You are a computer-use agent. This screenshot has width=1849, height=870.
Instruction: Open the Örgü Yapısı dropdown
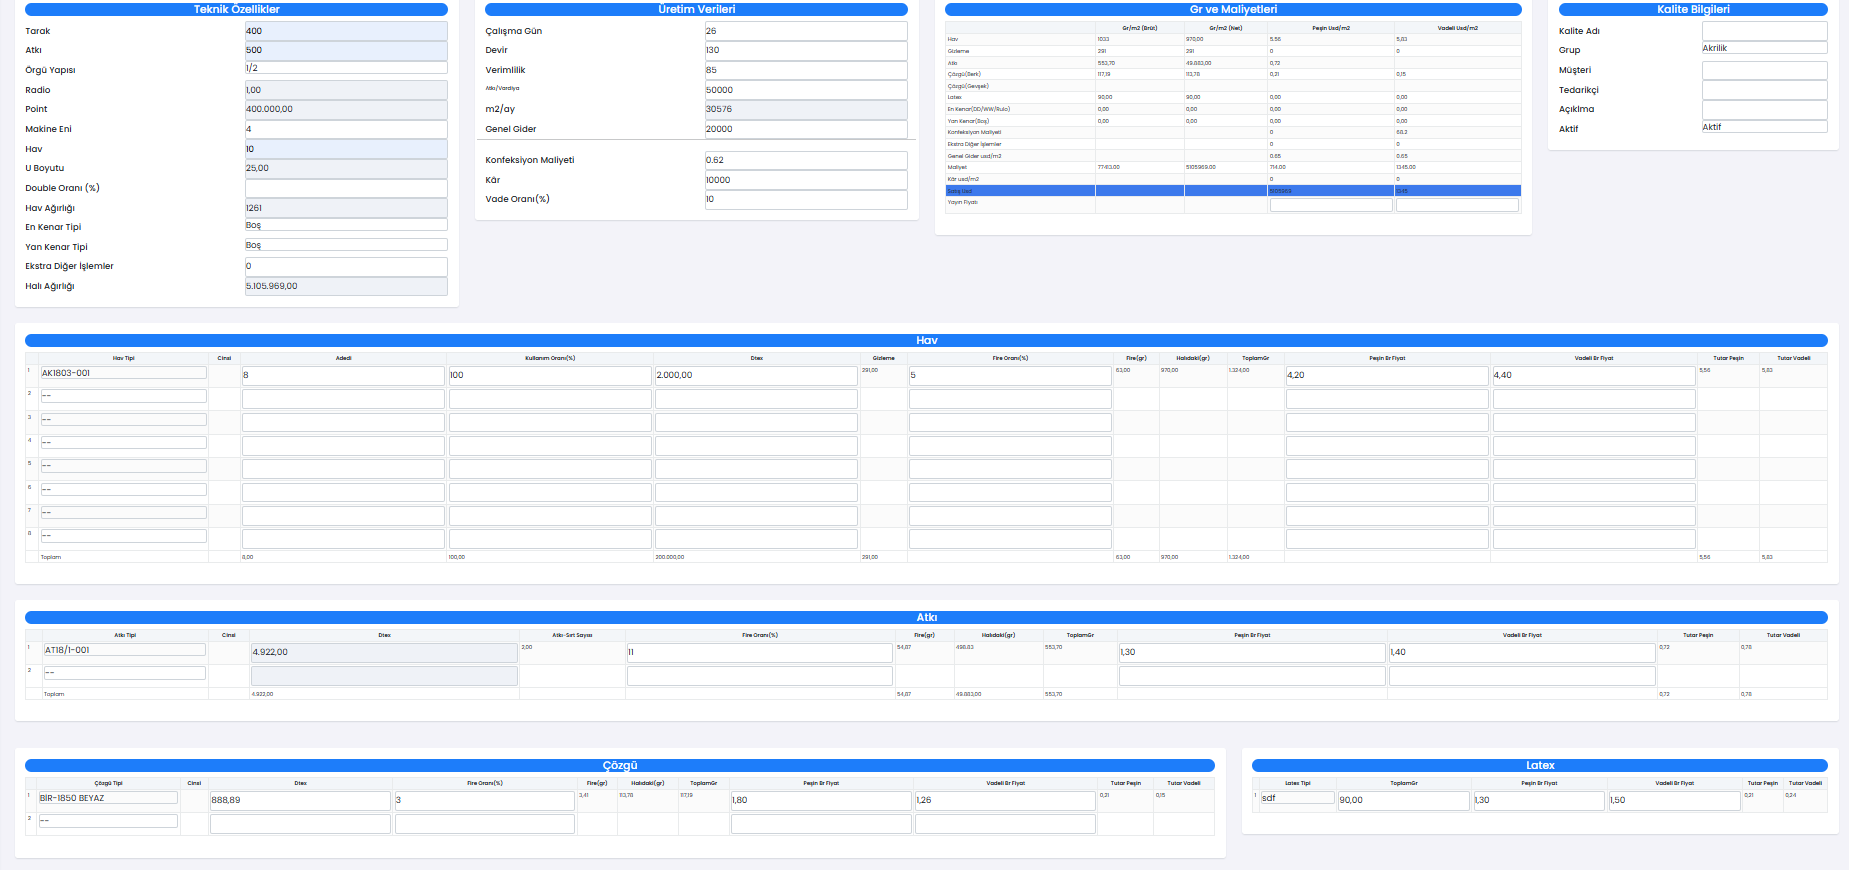click(345, 68)
